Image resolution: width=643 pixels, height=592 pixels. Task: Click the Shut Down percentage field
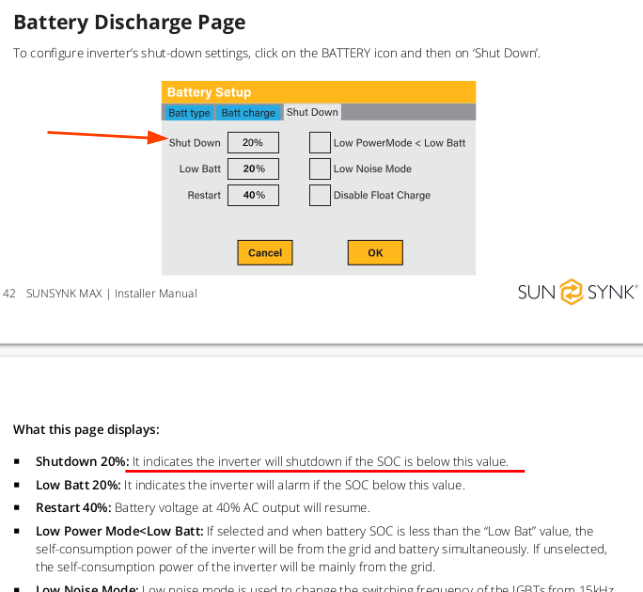(x=253, y=143)
